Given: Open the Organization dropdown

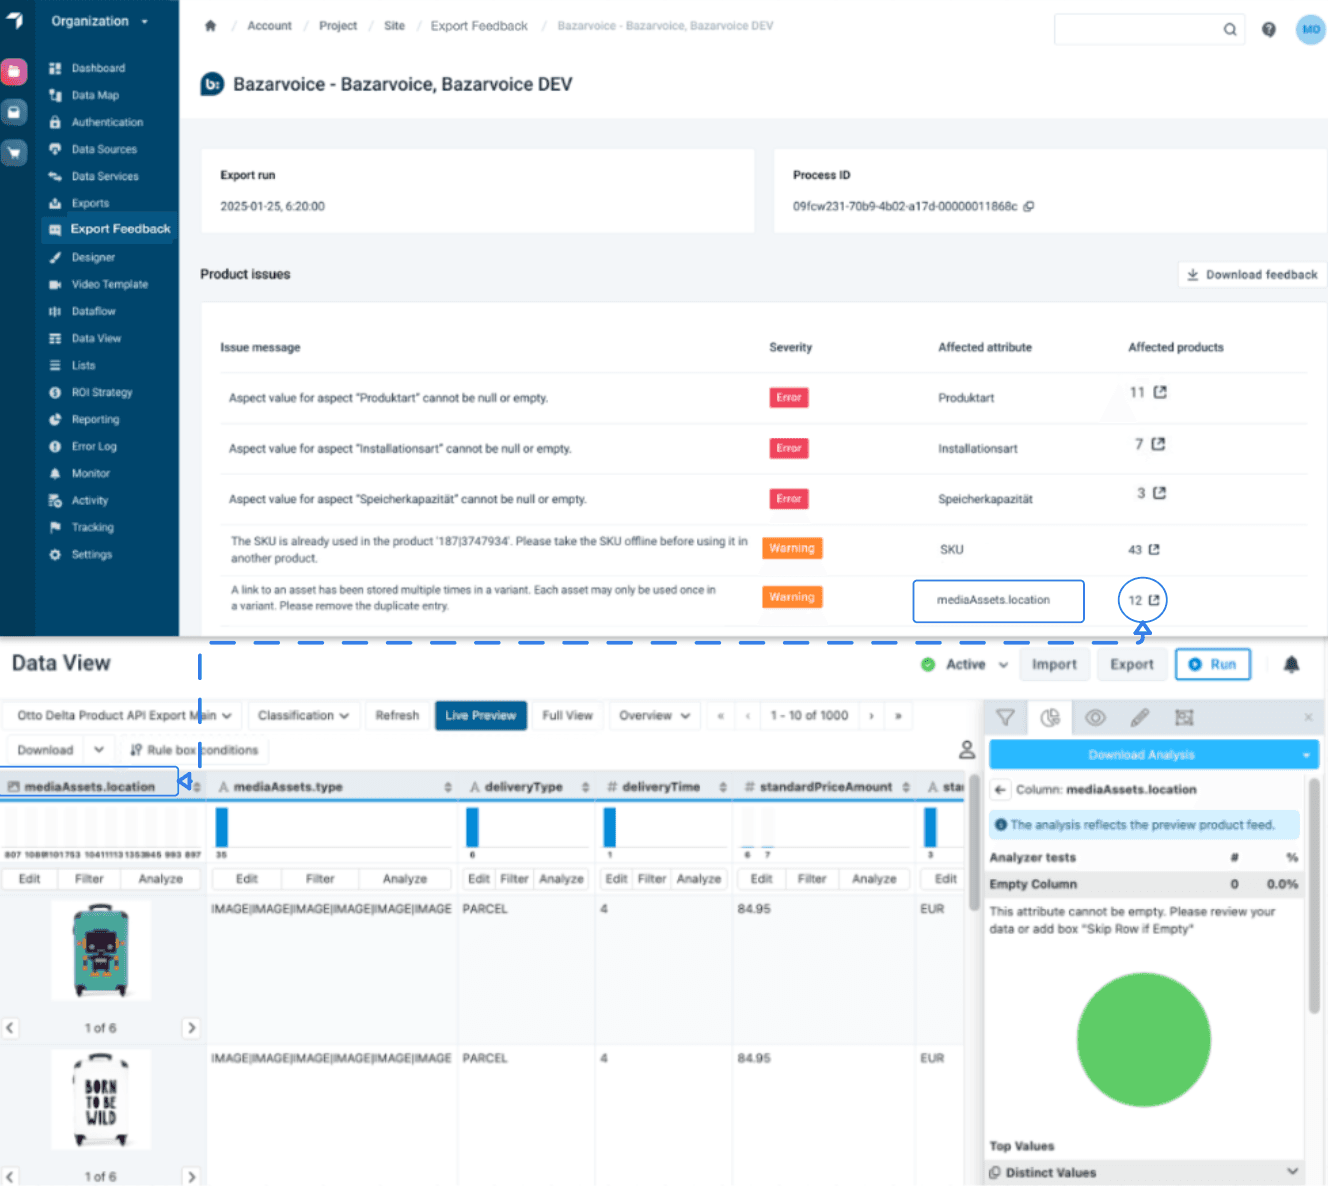Looking at the screenshot, I should point(99,21).
